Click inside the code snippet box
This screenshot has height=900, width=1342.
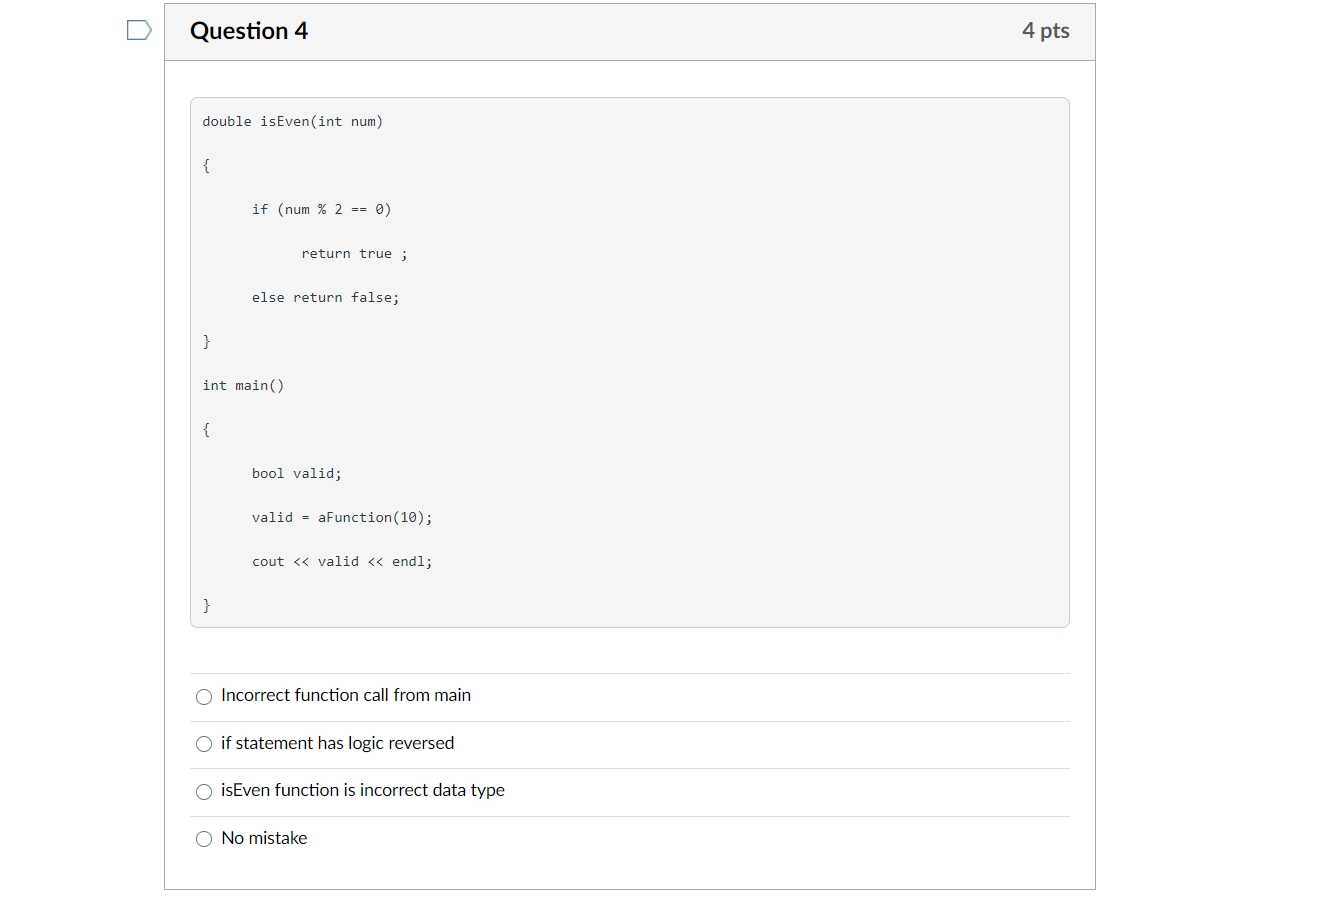[x=630, y=360]
